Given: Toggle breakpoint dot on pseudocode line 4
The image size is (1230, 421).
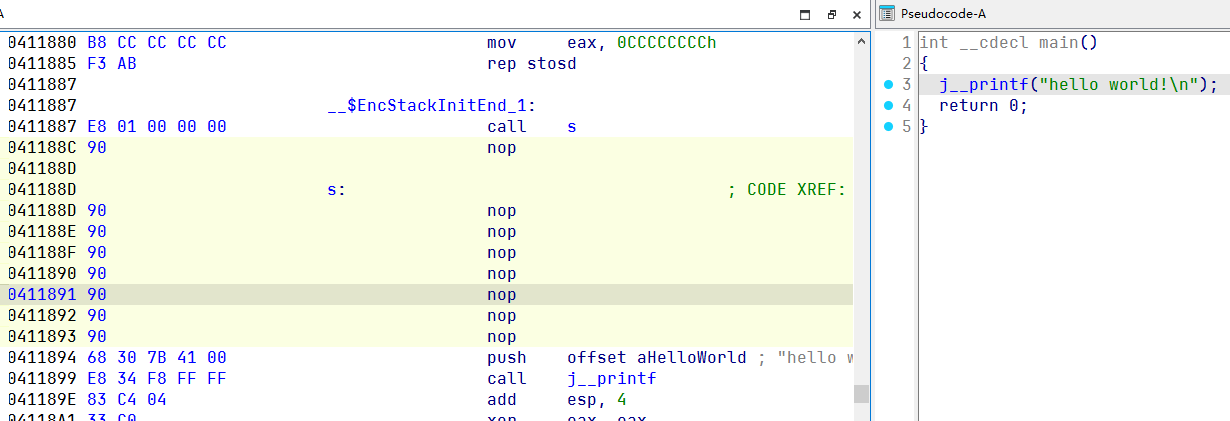Looking at the screenshot, I should point(887,106).
